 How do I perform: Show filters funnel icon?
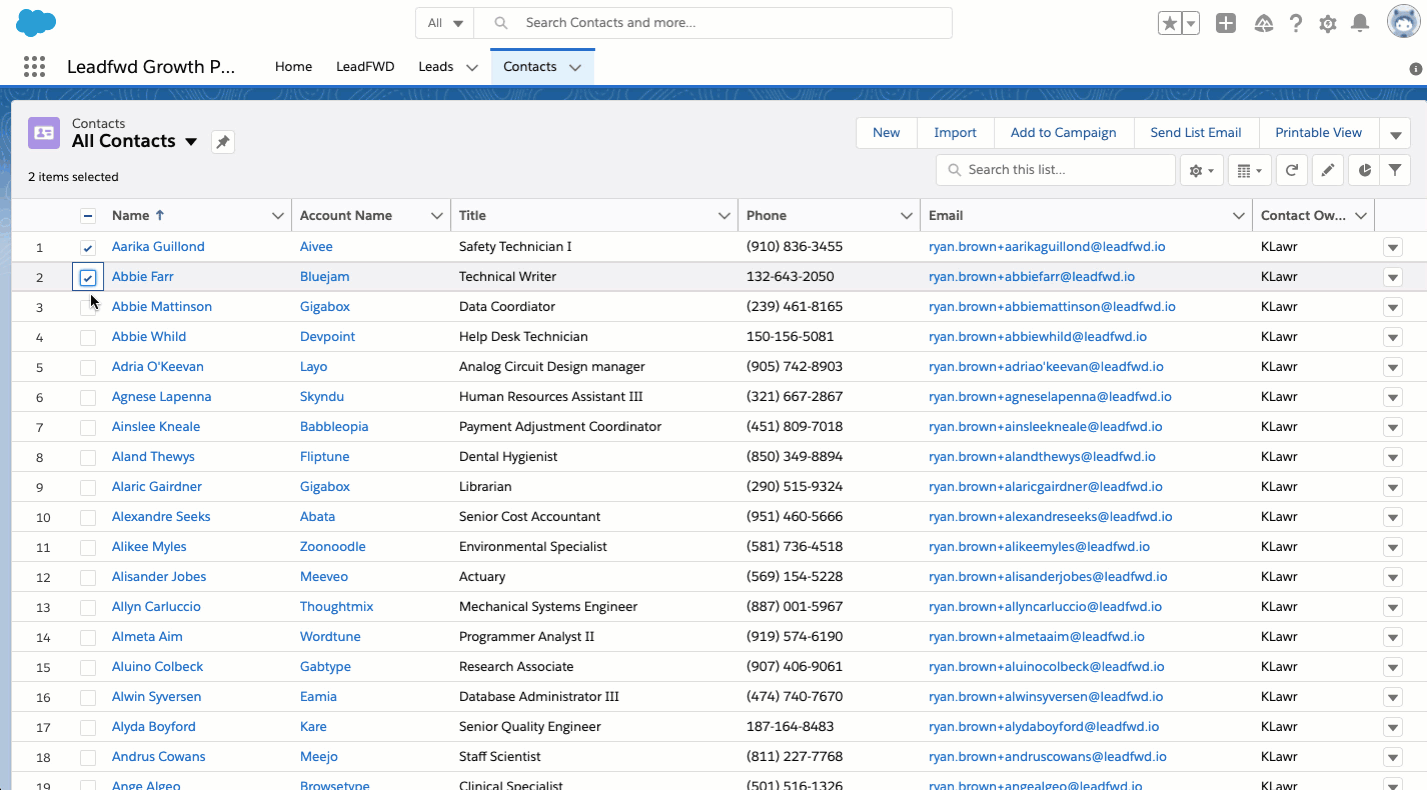click(1395, 170)
